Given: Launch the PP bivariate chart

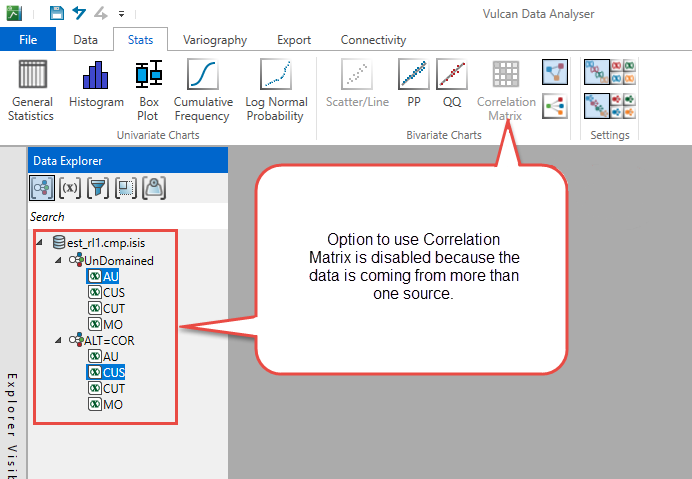Looking at the screenshot, I should point(413,85).
